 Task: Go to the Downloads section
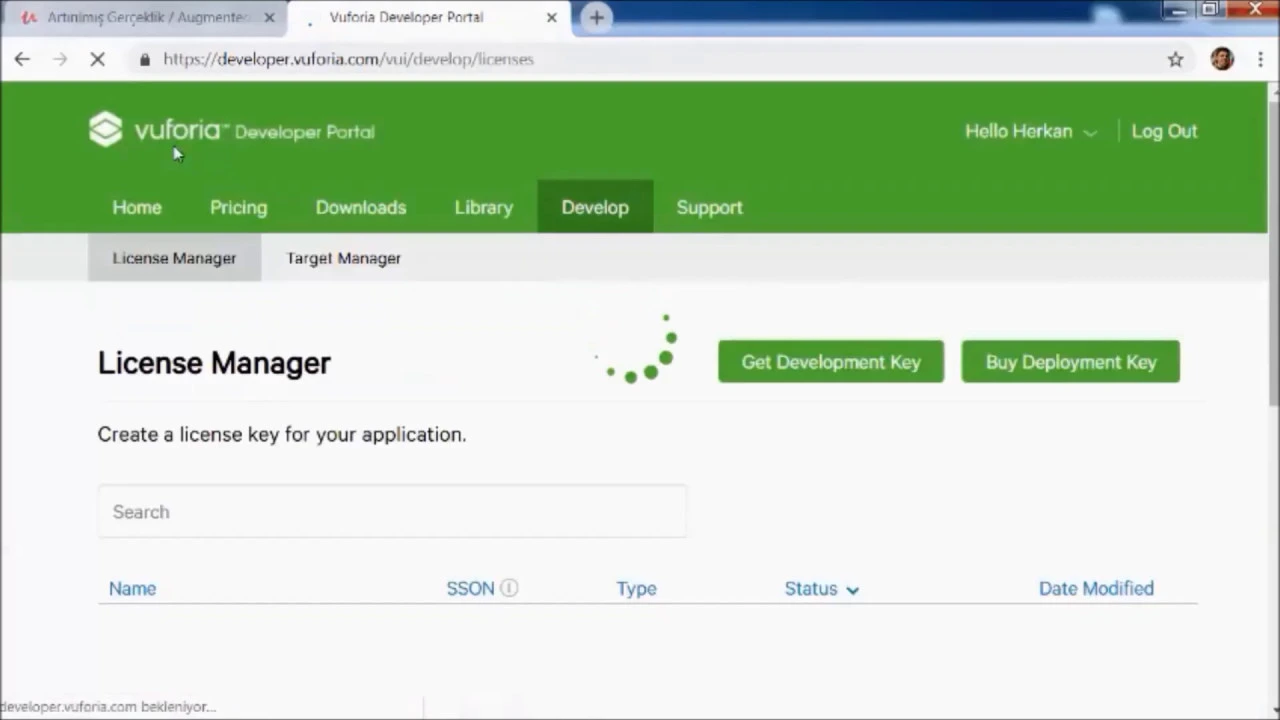[x=361, y=207]
